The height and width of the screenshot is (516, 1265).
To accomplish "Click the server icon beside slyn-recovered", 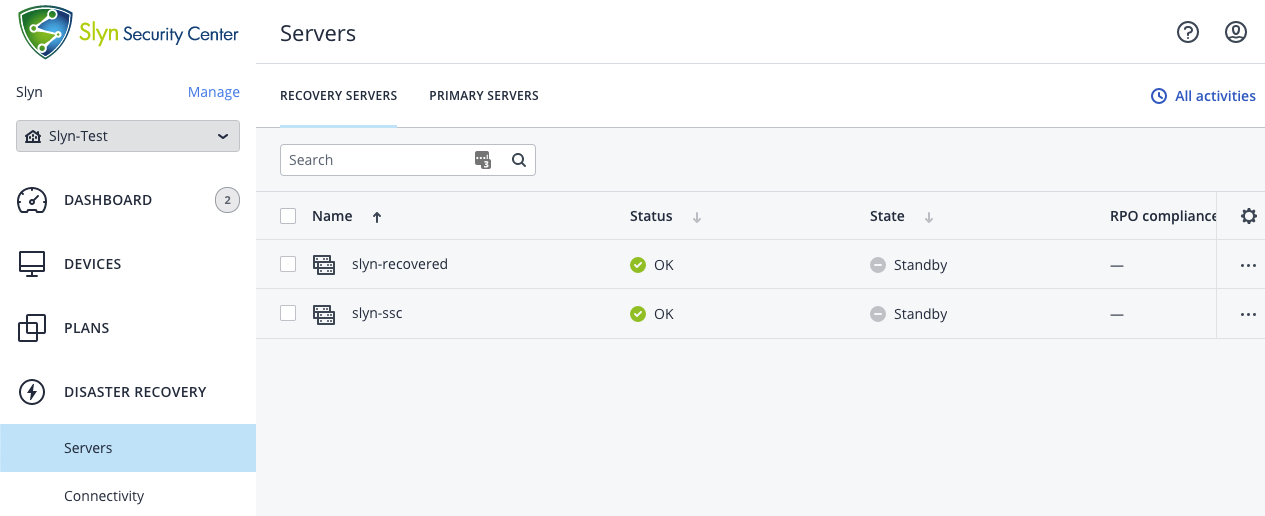I will tap(324, 265).
